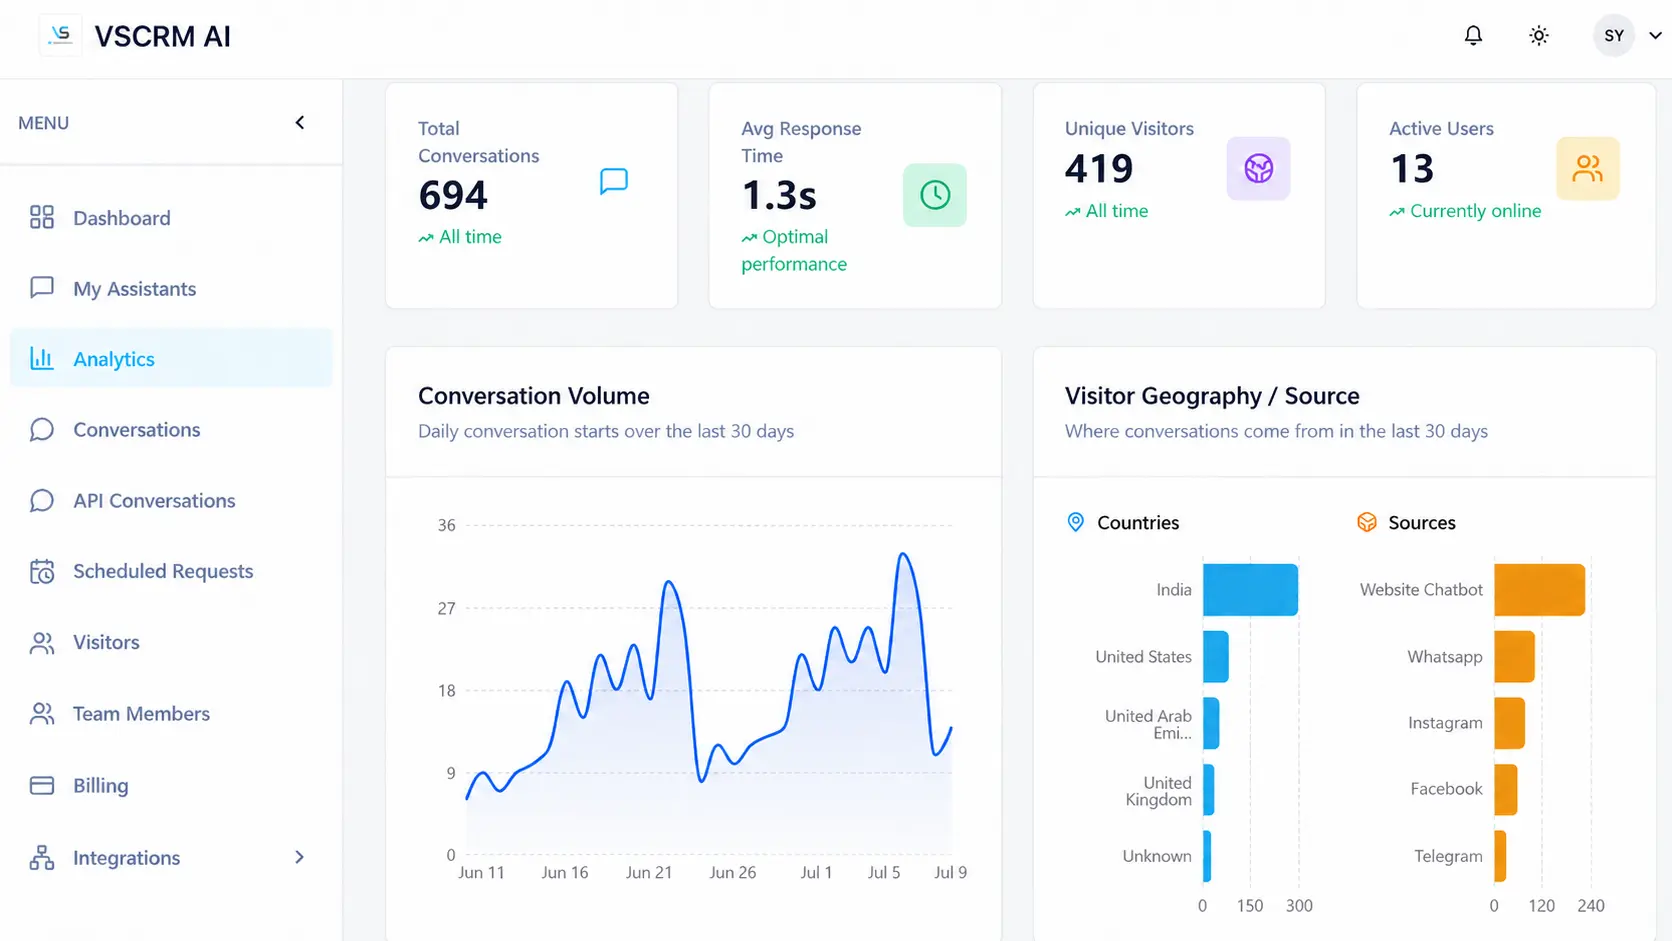1672x941 pixels.
Task: Go to Team Members
Action: (x=171, y=713)
